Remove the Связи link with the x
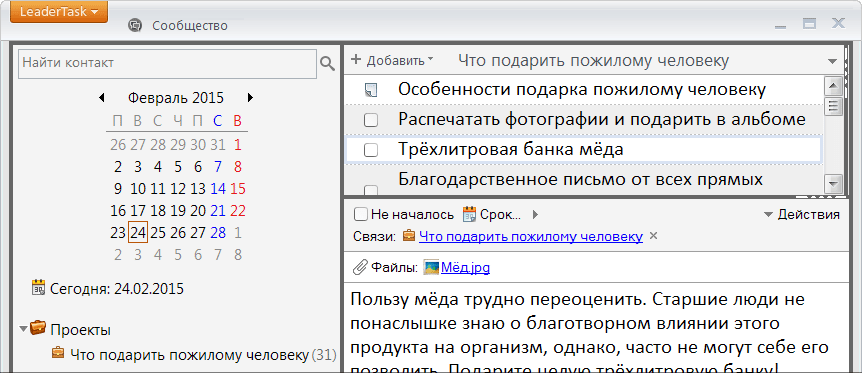 point(653,236)
